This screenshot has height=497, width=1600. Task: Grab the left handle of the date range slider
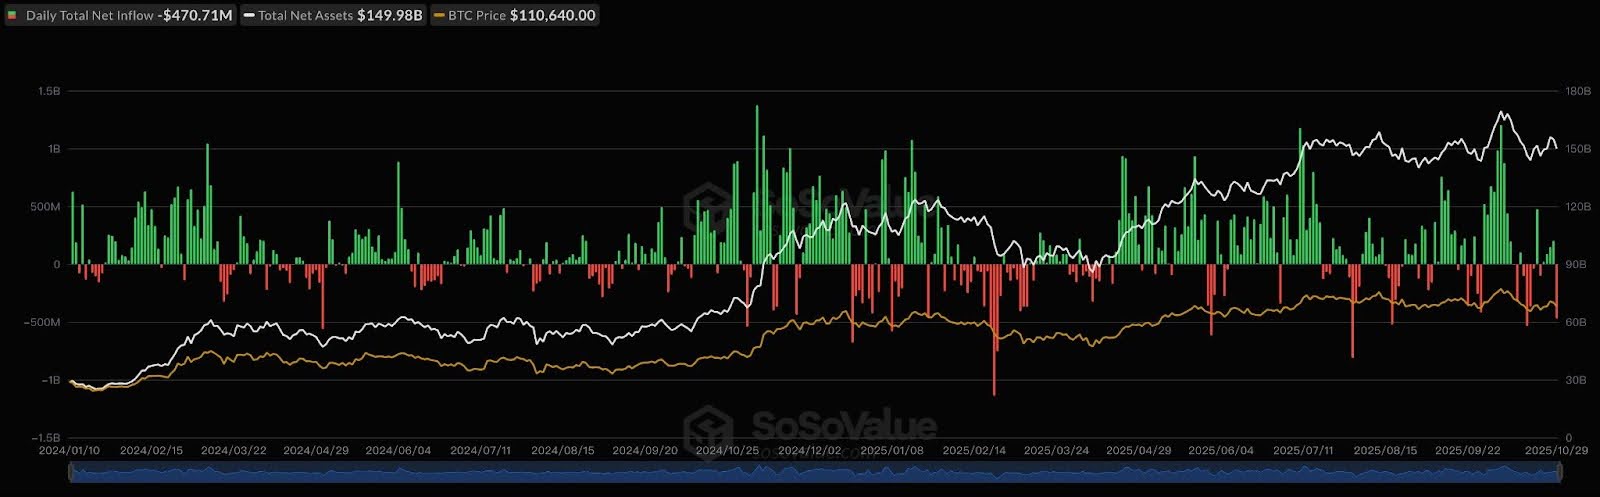[x=70, y=473]
